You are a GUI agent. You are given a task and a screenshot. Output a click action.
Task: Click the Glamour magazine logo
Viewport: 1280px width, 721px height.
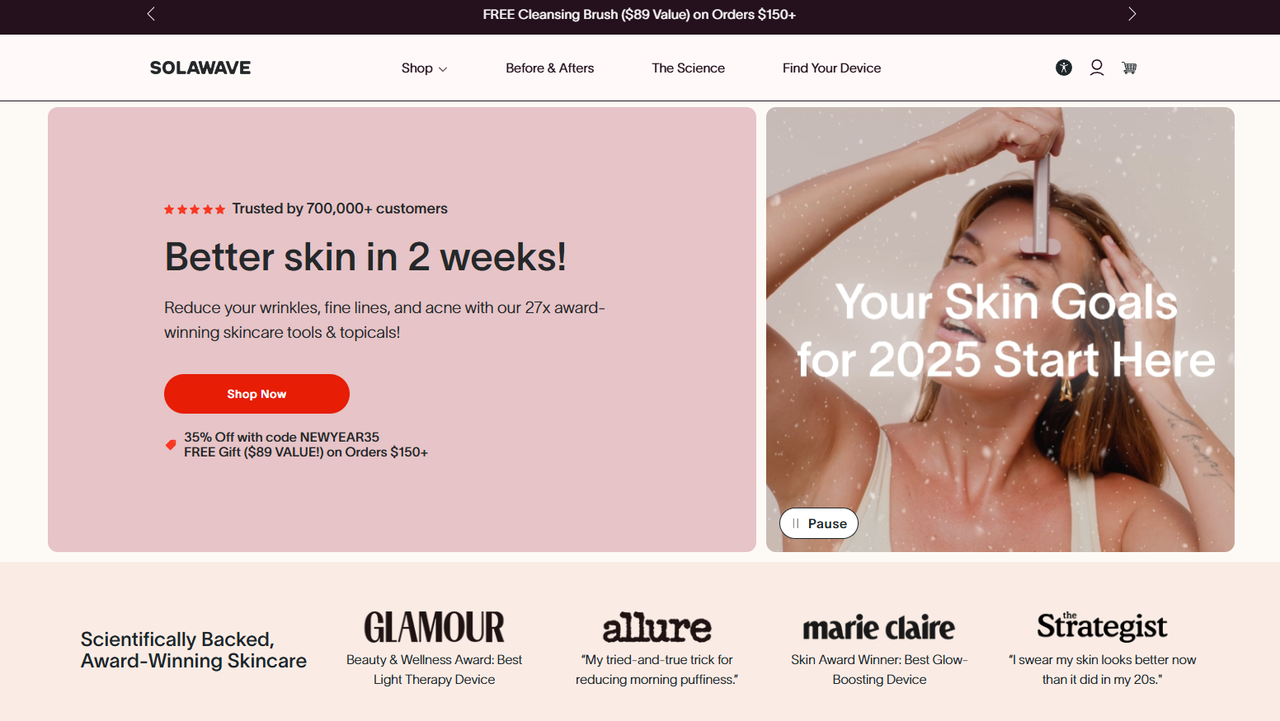pyautogui.click(x=434, y=627)
